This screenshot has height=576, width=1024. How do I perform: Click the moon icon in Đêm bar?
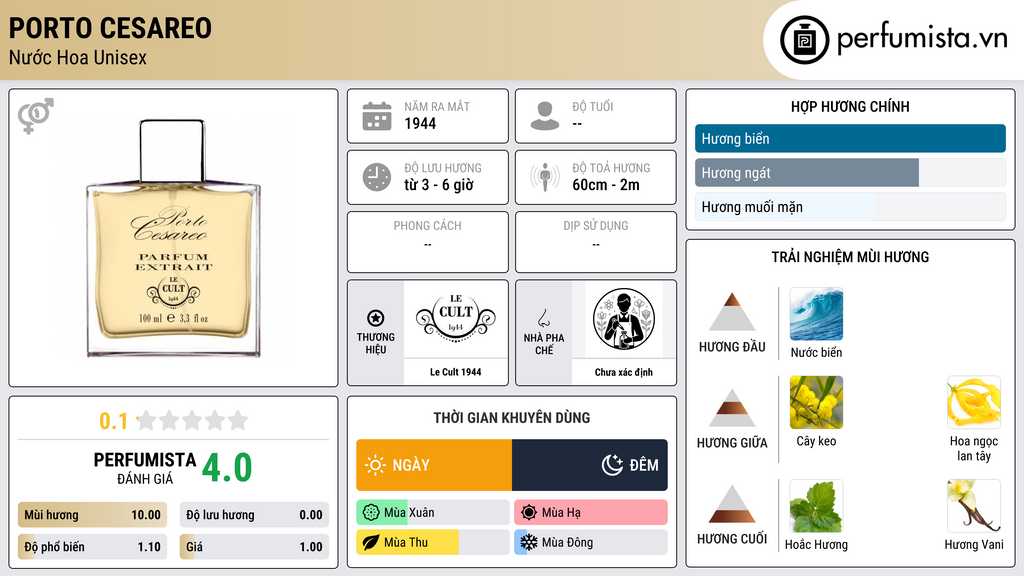pyautogui.click(x=612, y=465)
